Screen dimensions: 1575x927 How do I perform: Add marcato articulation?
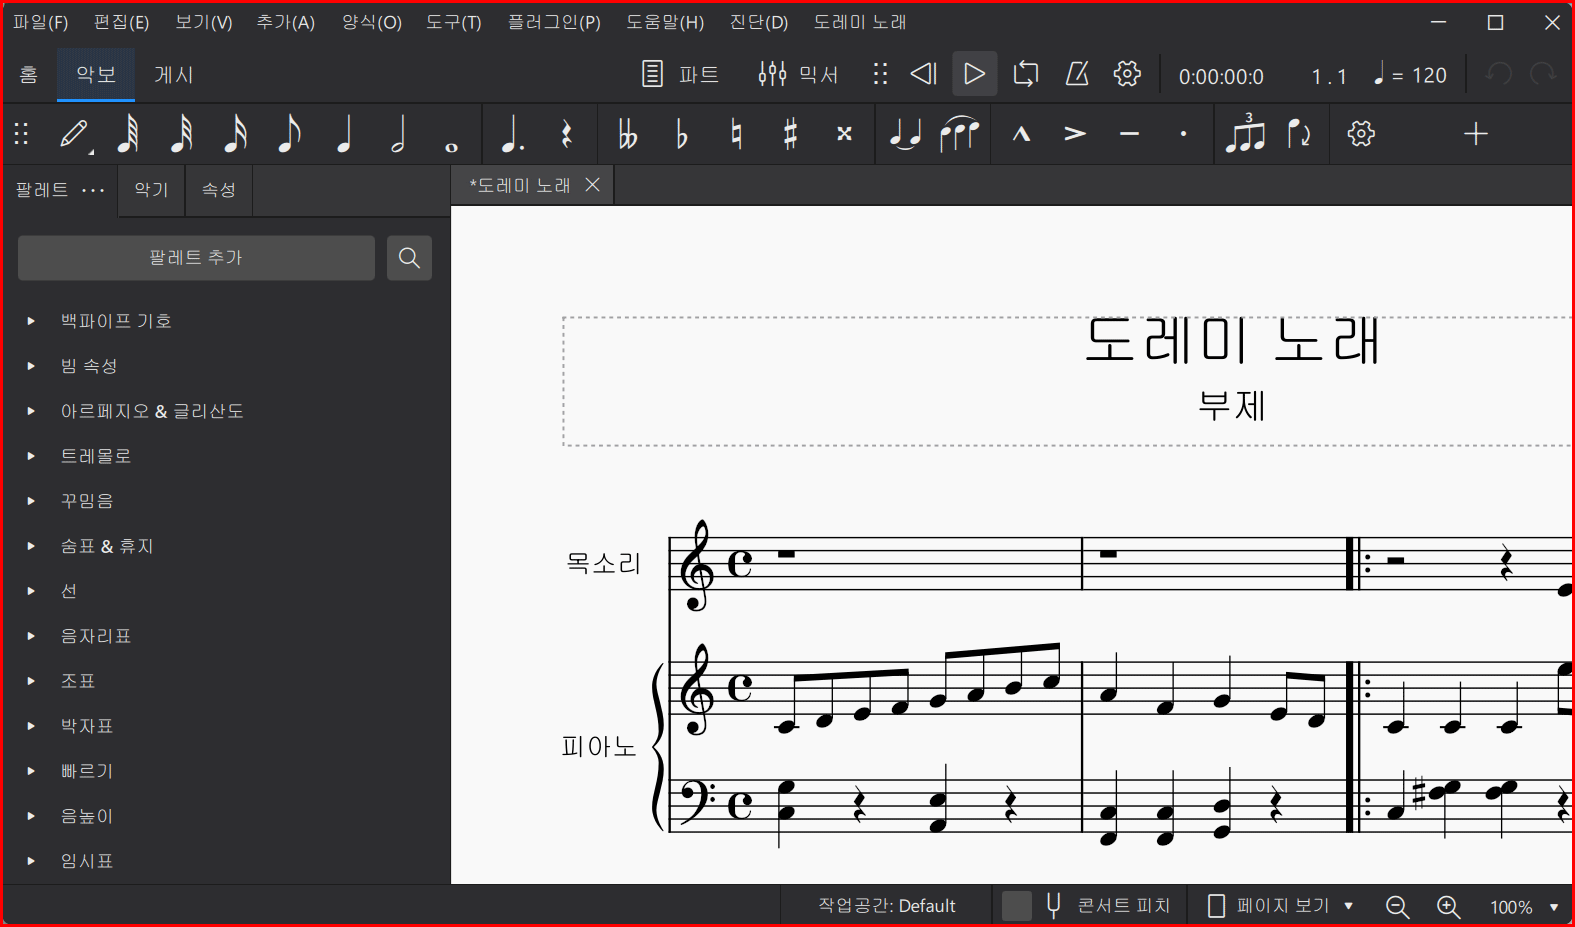1021,134
